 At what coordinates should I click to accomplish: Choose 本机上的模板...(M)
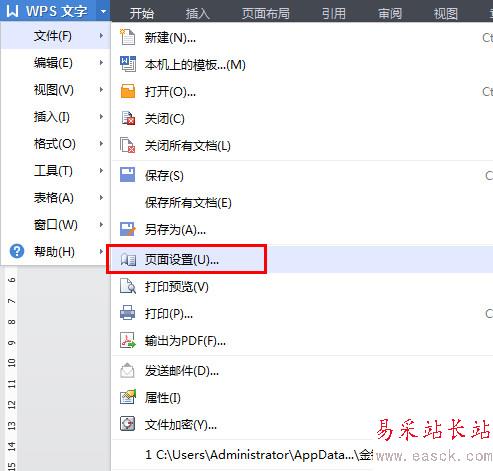(302, 64)
